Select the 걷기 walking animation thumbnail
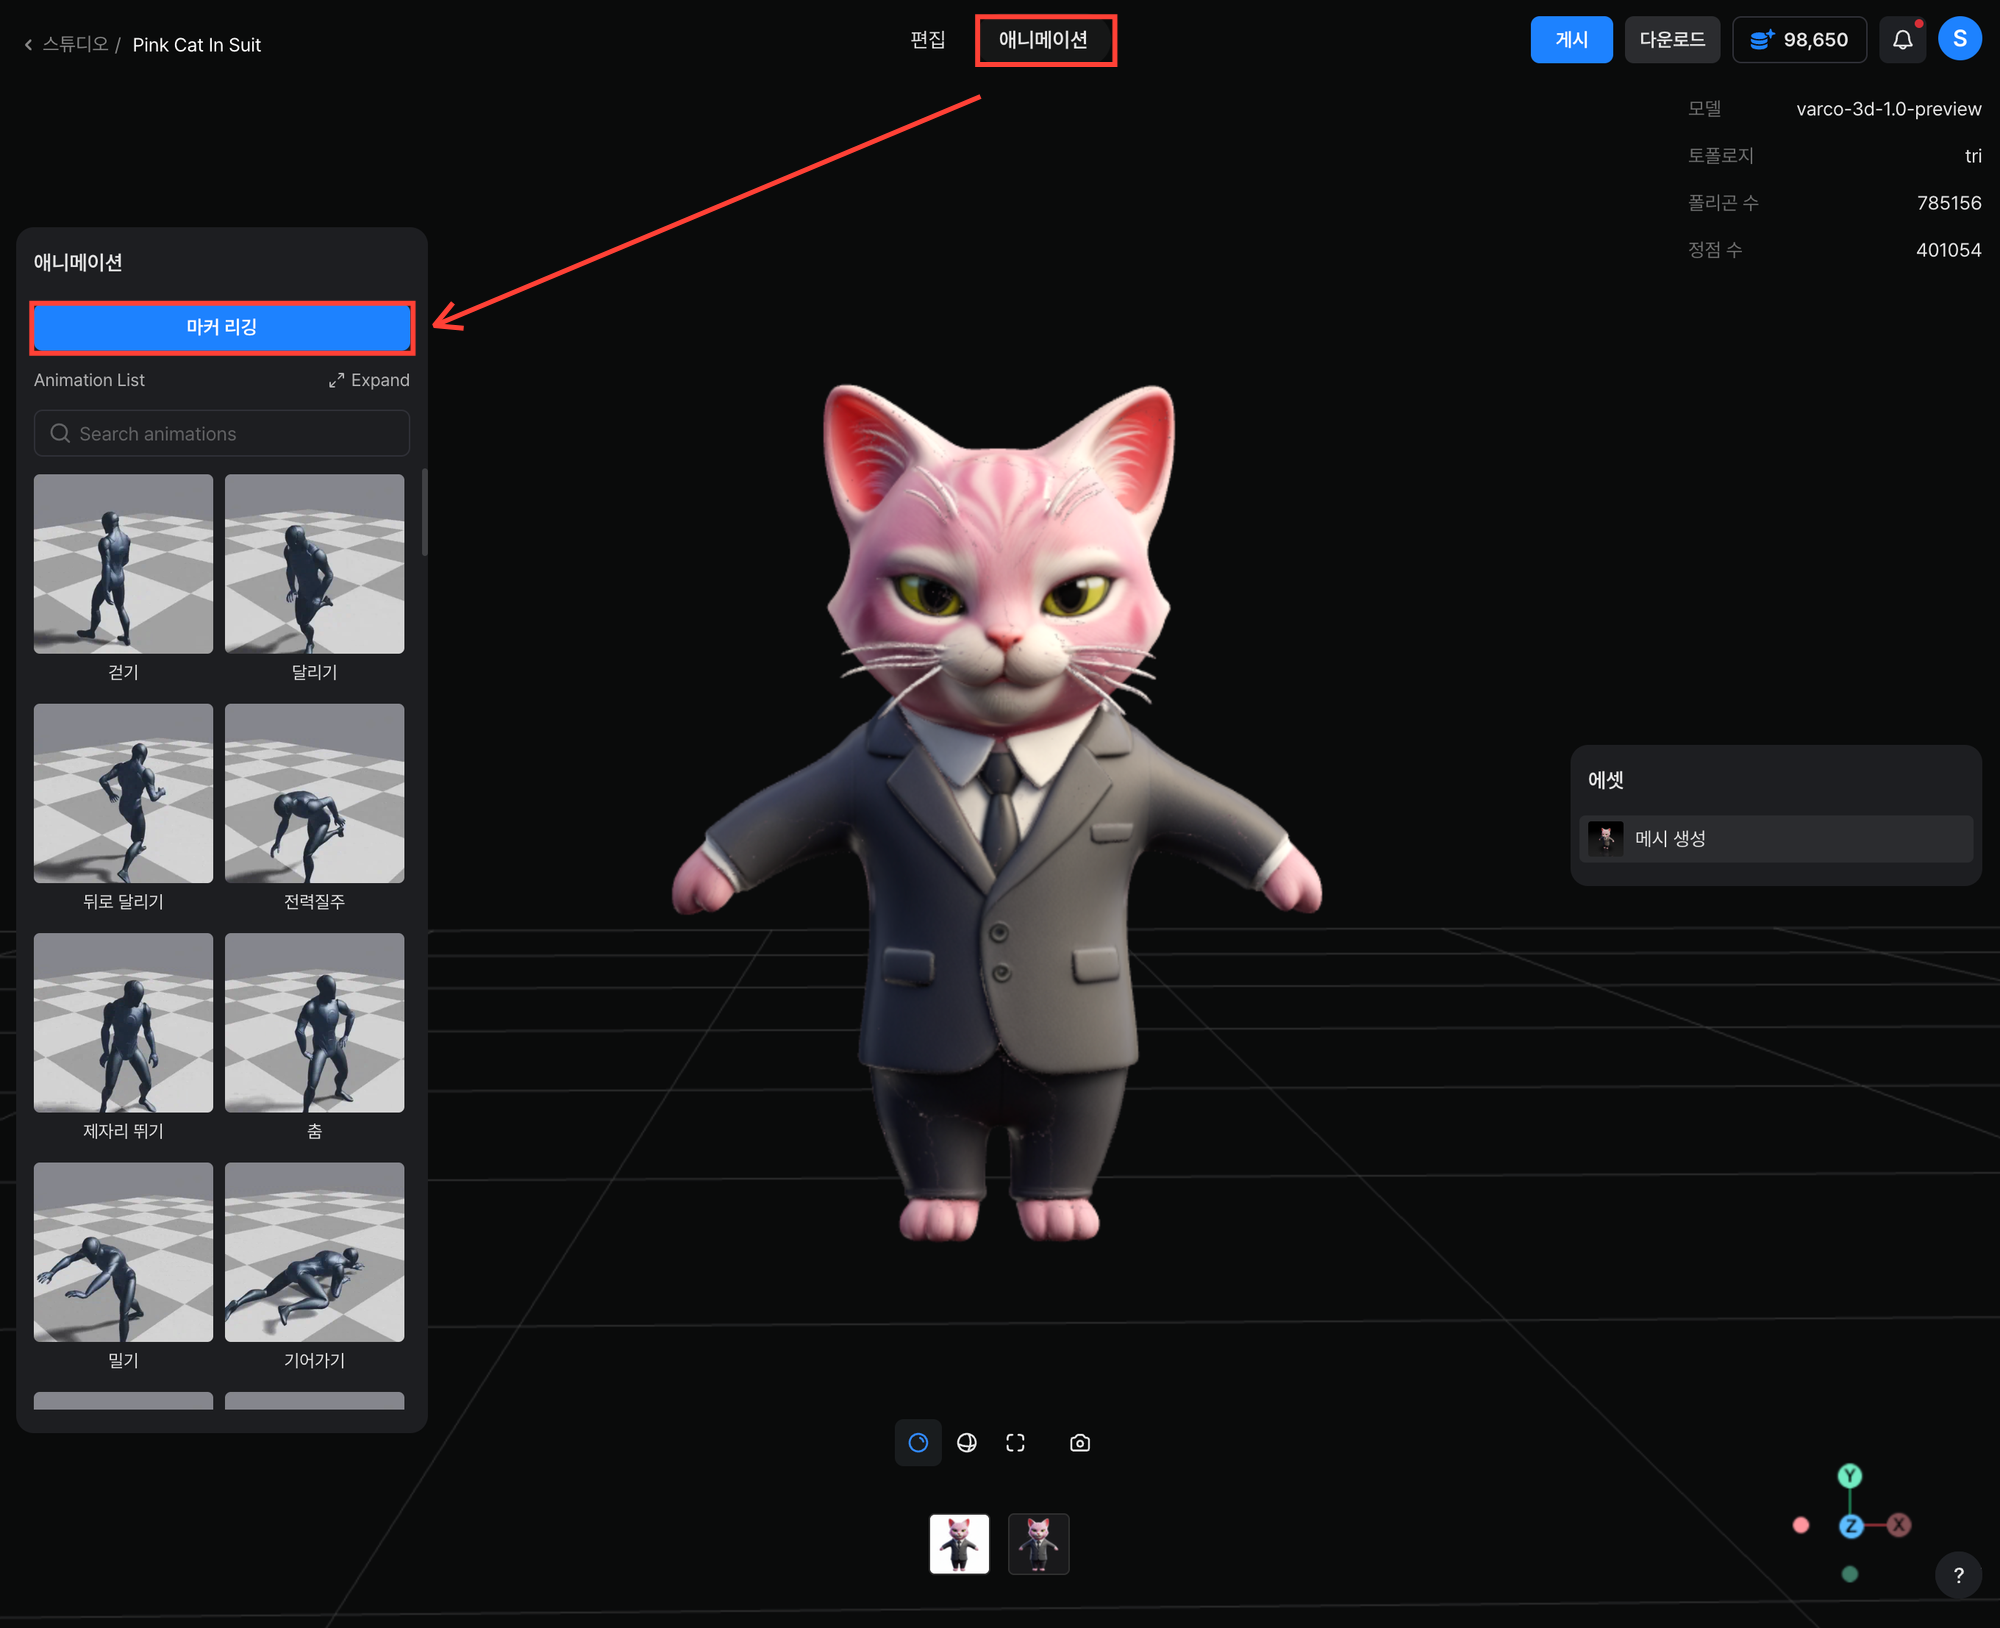 click(123, 564)
